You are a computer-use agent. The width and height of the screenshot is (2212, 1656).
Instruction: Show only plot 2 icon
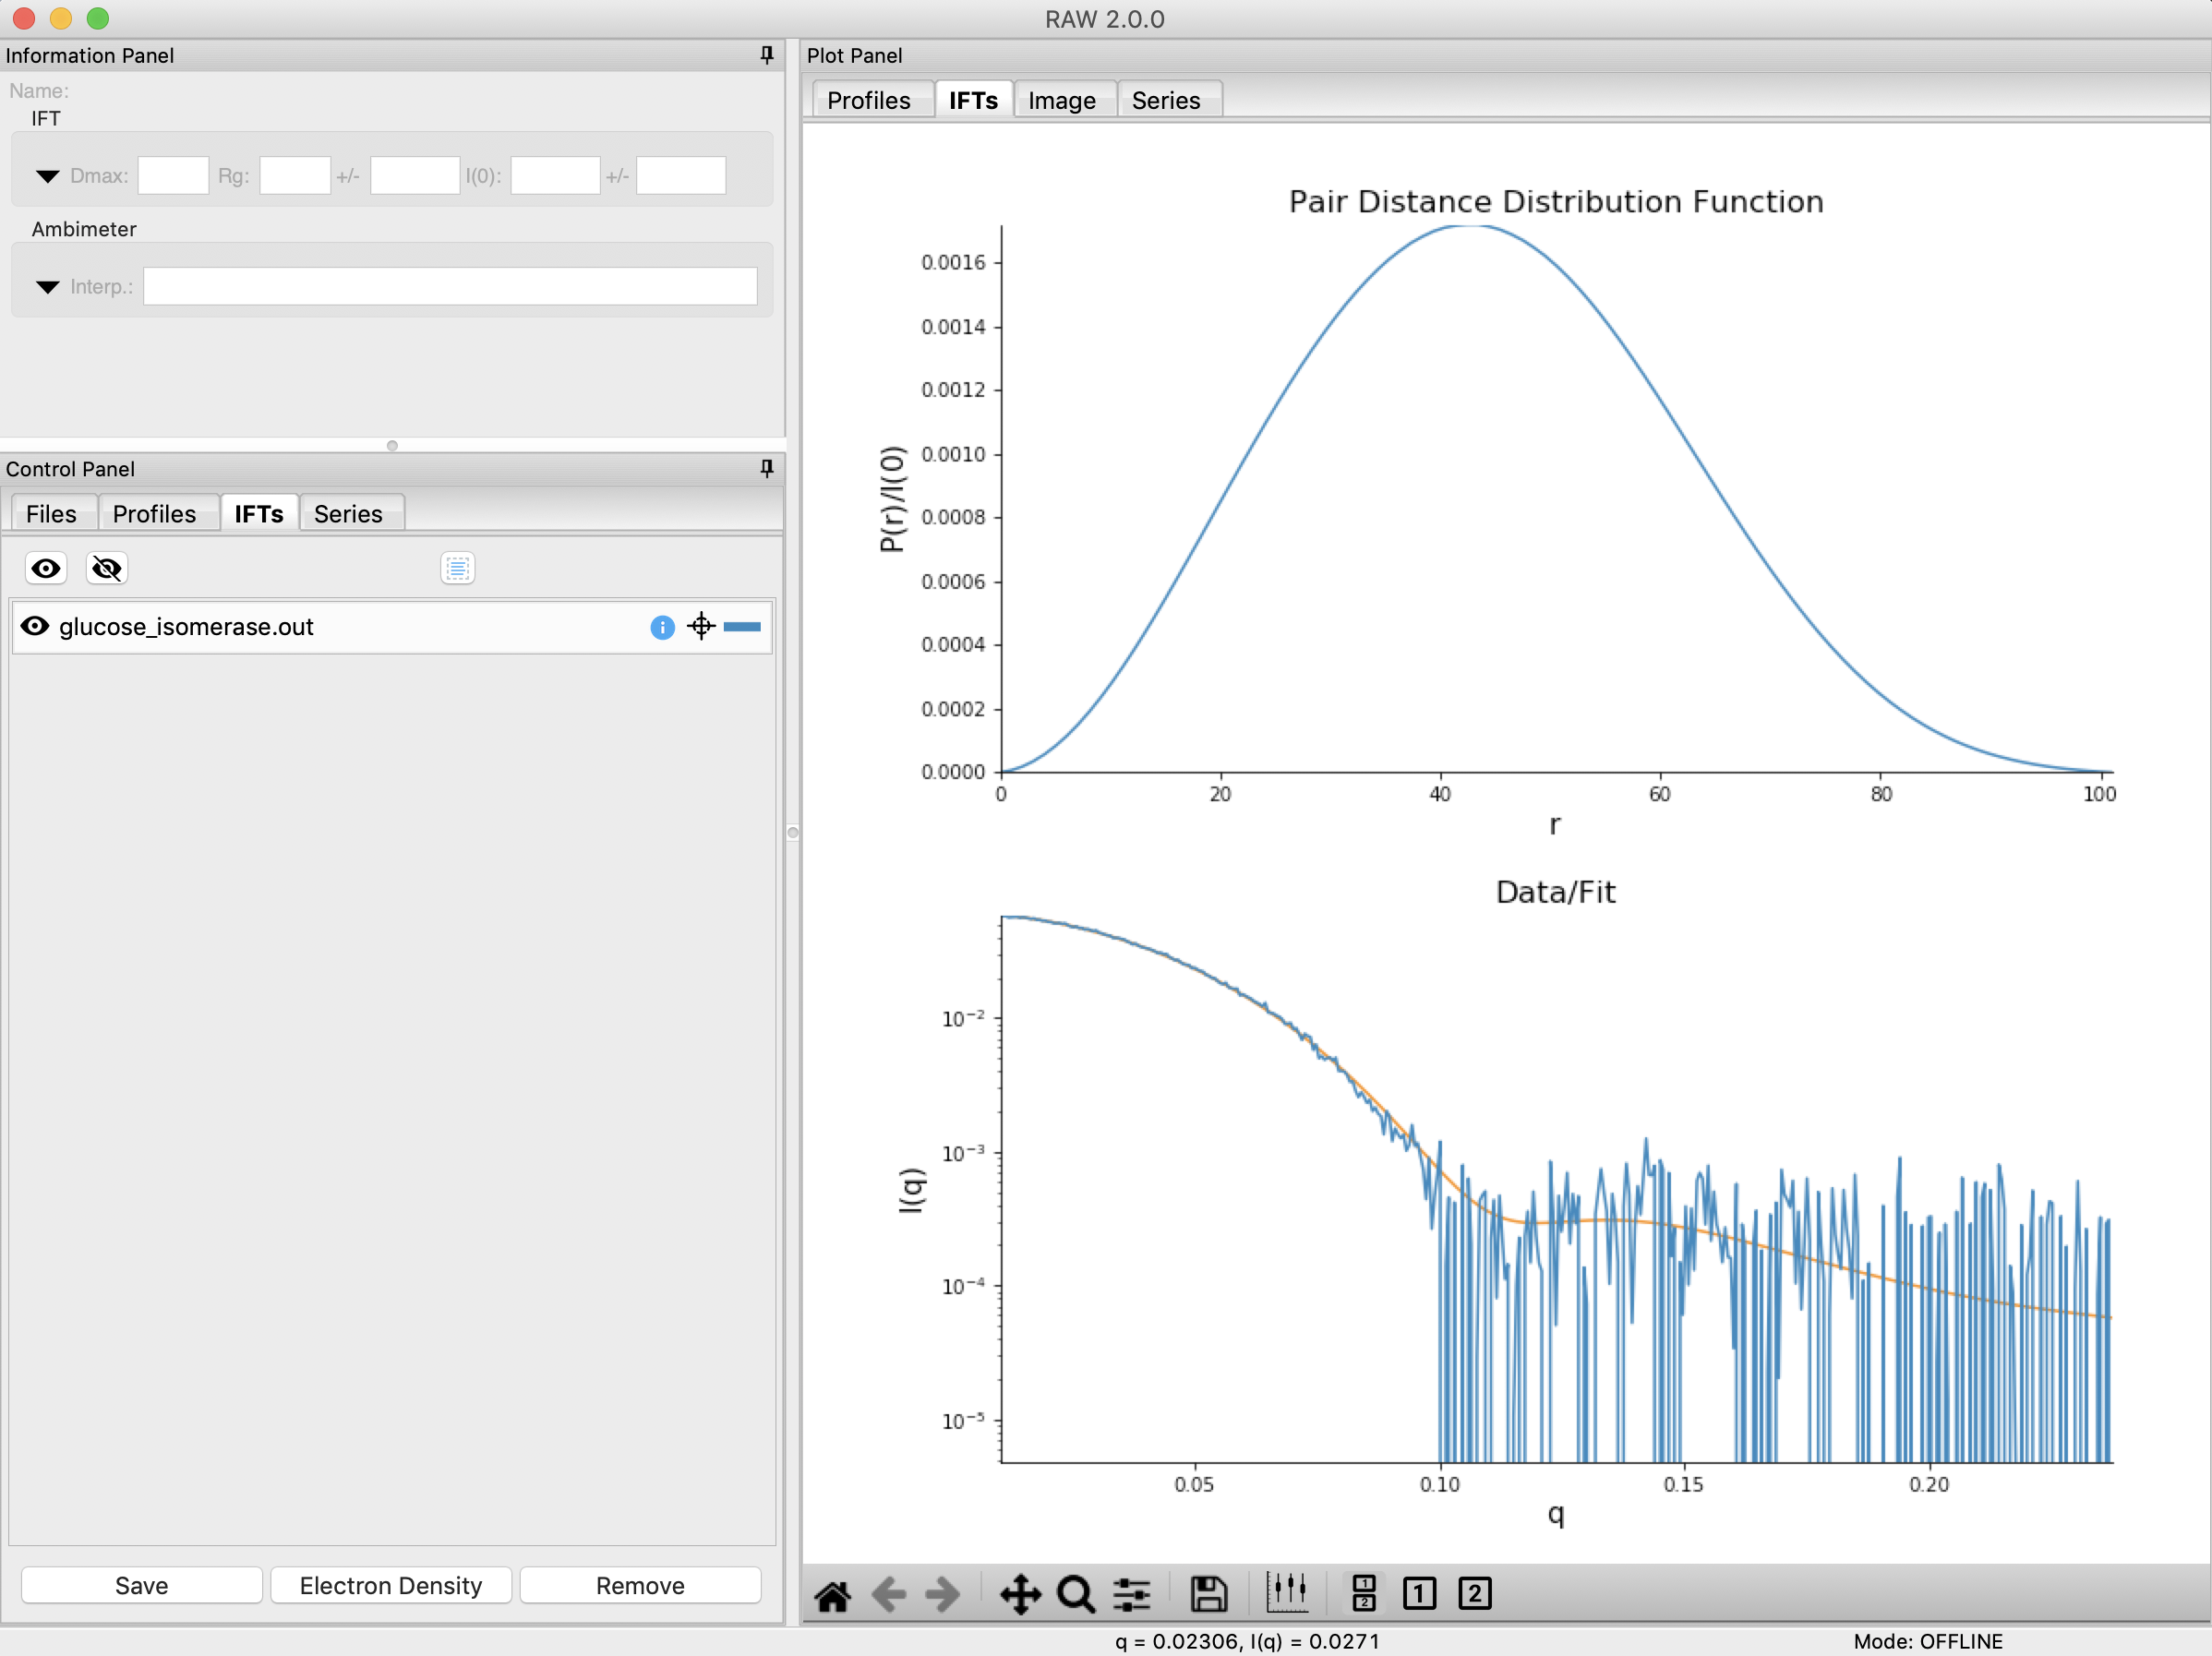click(1474, 1594)
